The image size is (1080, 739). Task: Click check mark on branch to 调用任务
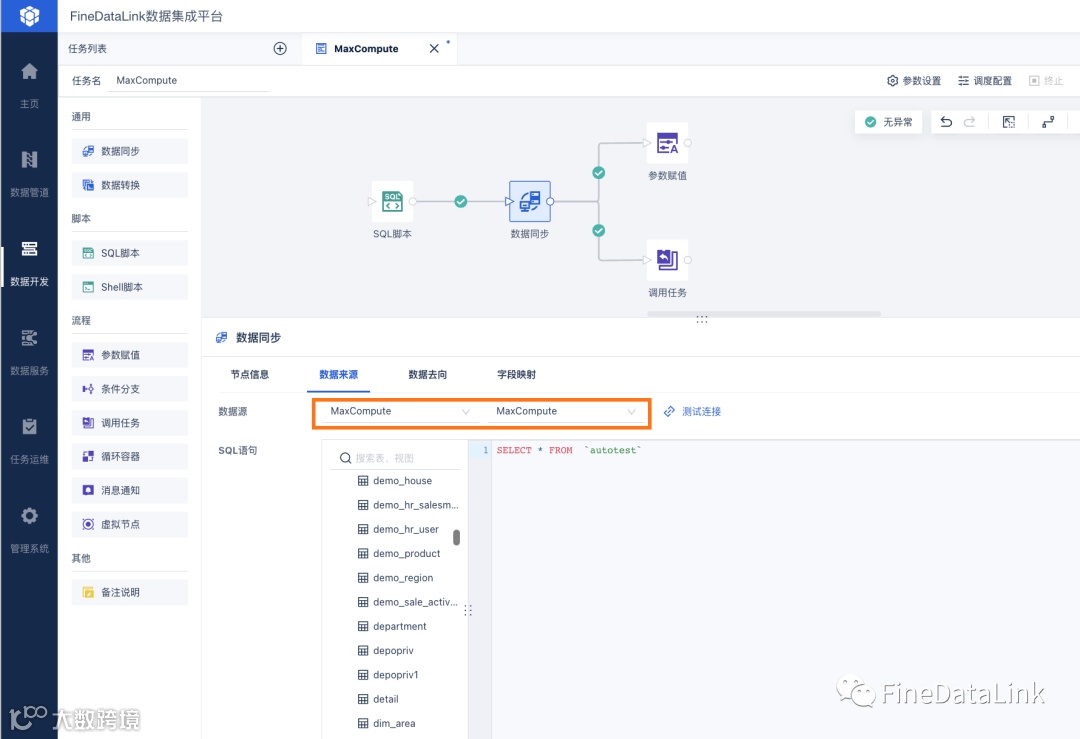599,230
